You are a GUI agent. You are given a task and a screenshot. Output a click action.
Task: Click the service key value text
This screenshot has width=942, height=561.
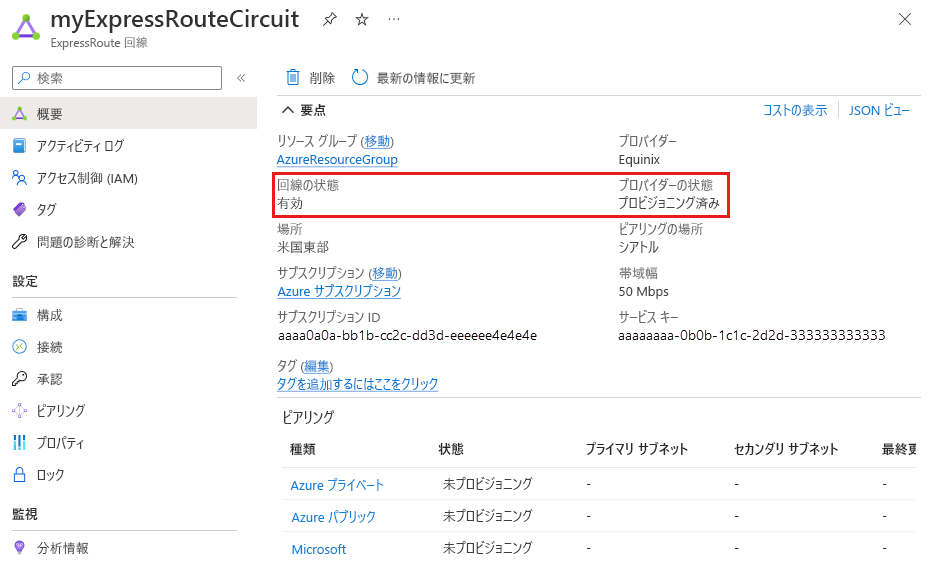752,335
